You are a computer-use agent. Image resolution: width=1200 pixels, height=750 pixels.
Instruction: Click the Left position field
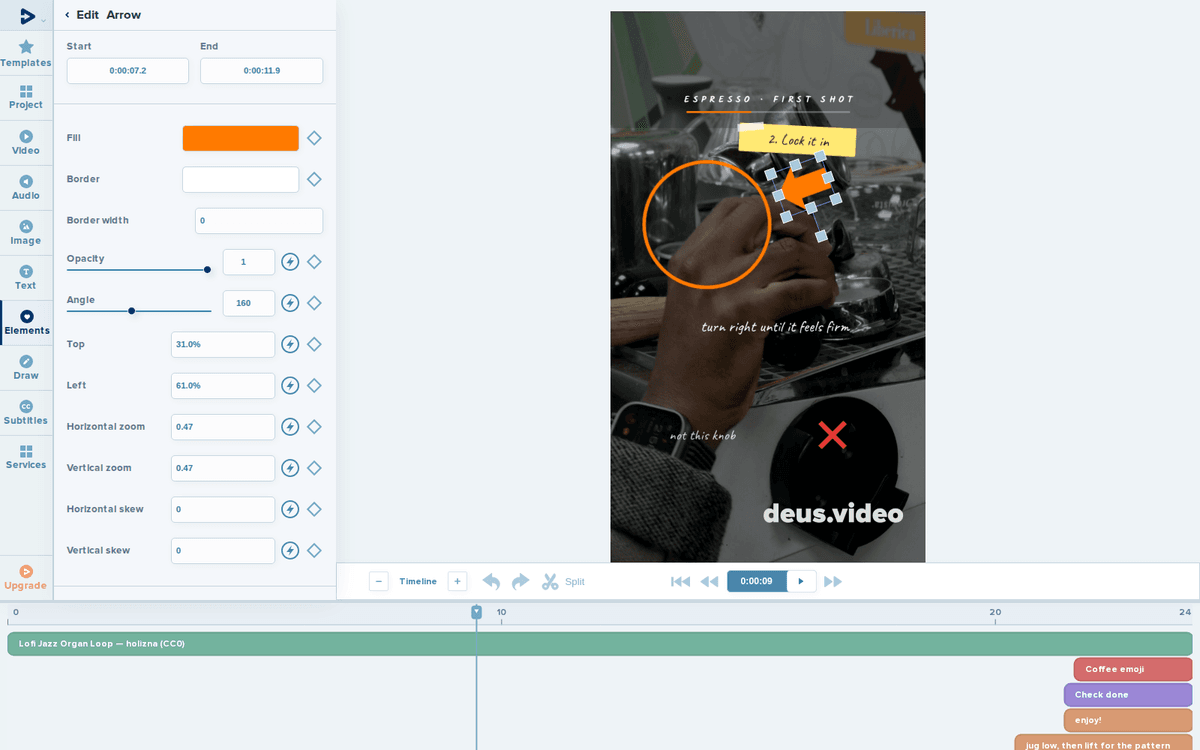click(223, 386)
